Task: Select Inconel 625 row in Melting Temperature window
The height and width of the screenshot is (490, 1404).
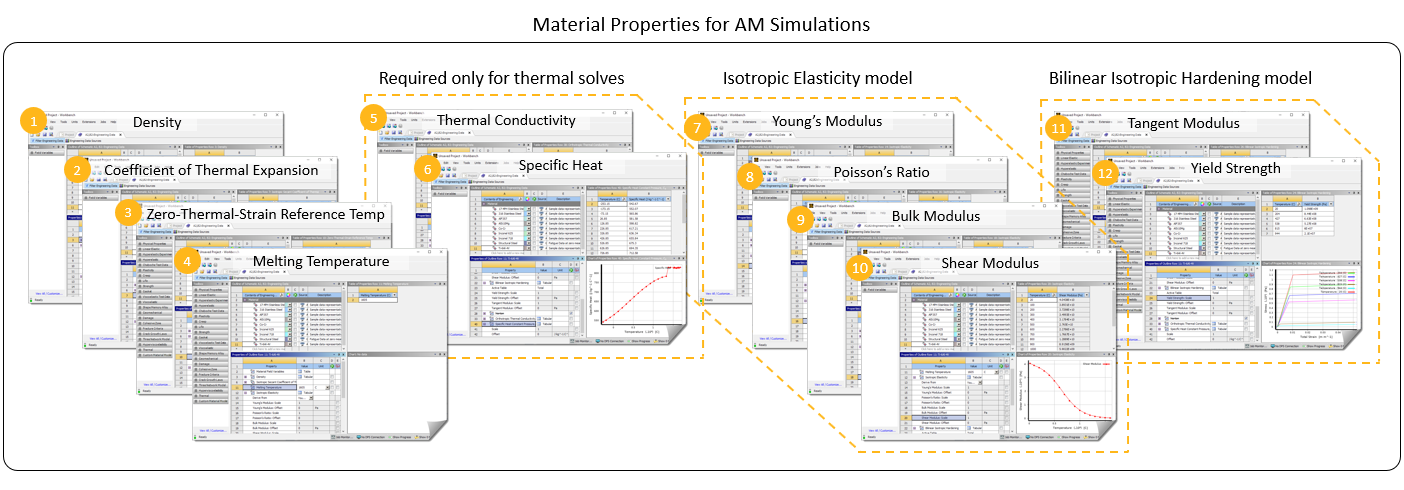Action: [x=266, y=329]
